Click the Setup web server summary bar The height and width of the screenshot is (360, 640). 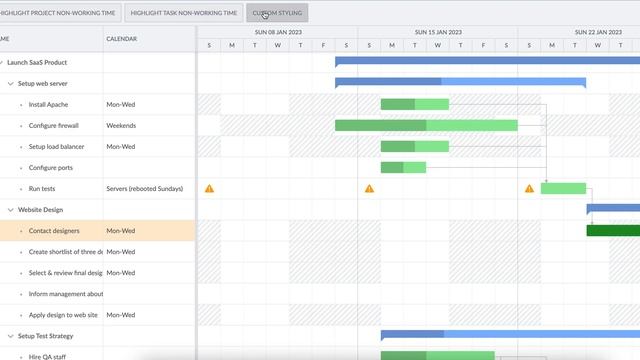click(x=460, y=82)
